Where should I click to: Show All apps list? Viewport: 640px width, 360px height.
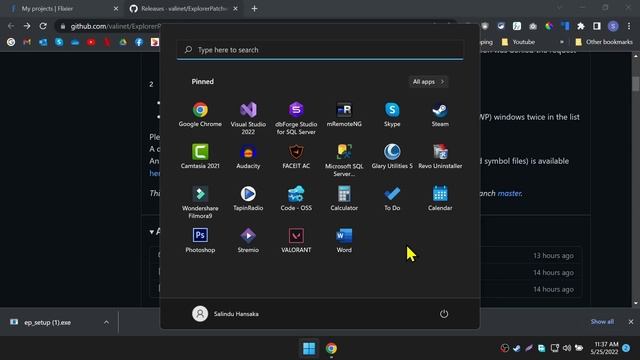tap(428, 82)
